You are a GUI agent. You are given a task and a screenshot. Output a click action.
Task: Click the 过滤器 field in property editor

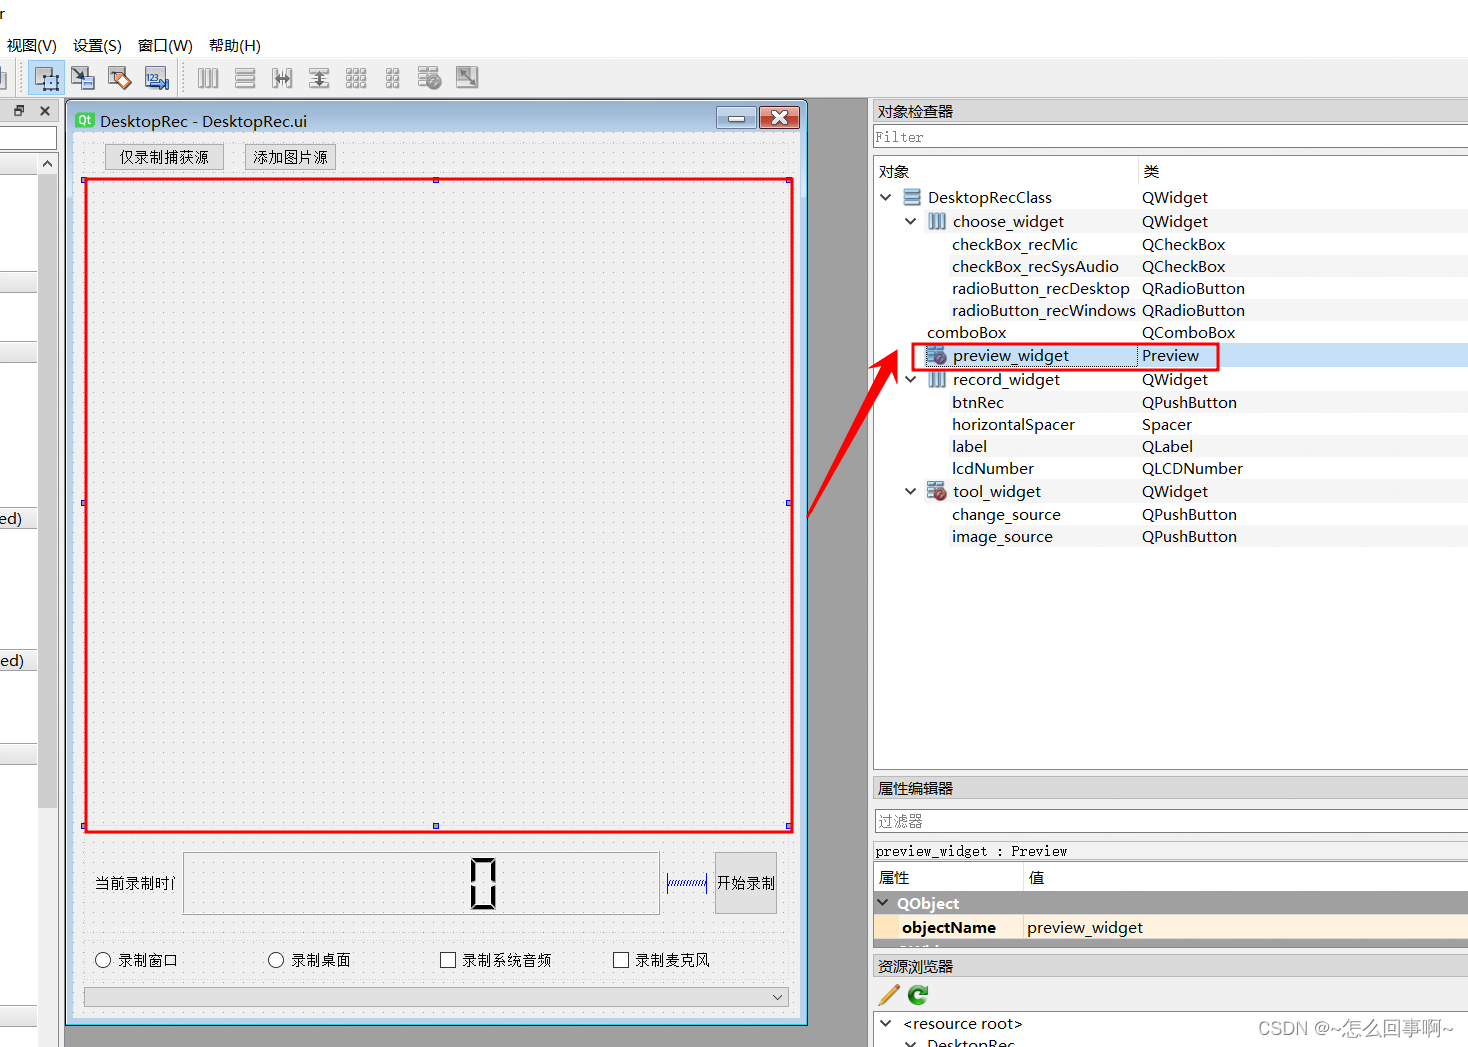click(1170, 821)
